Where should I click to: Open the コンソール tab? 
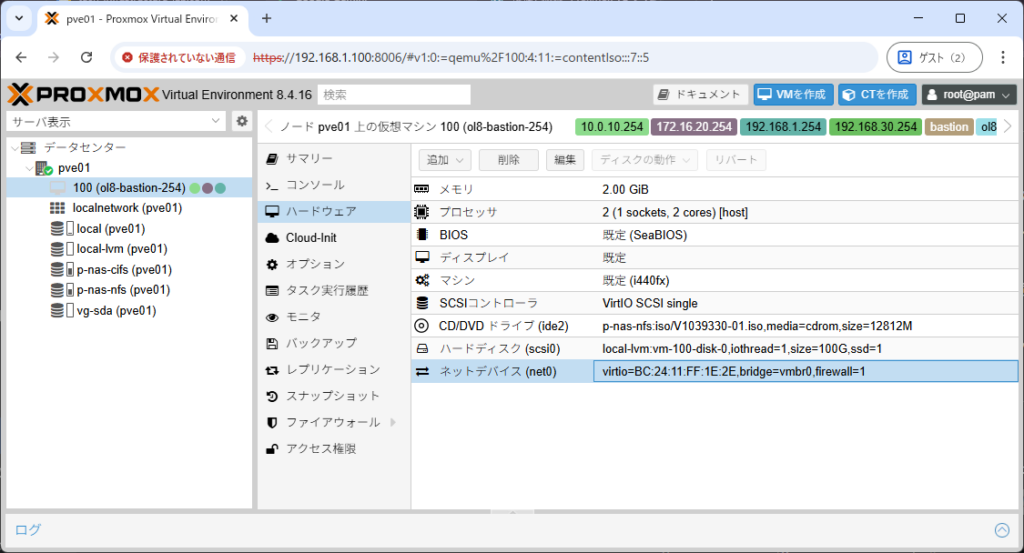click(x=334, y=185)
